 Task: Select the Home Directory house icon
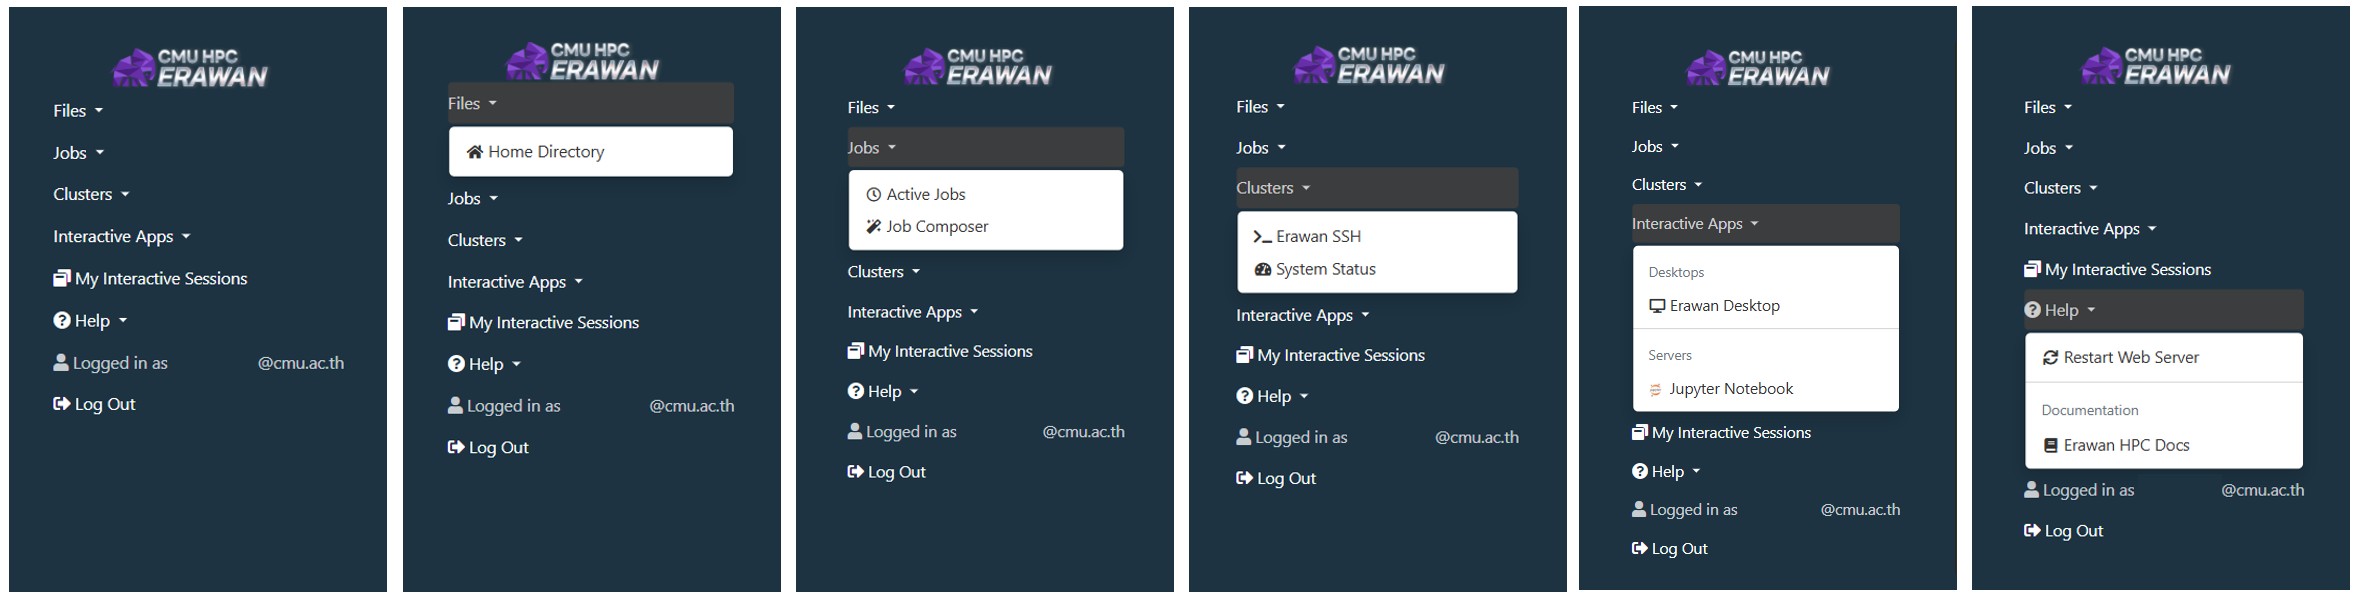click(x=476, y=151)
